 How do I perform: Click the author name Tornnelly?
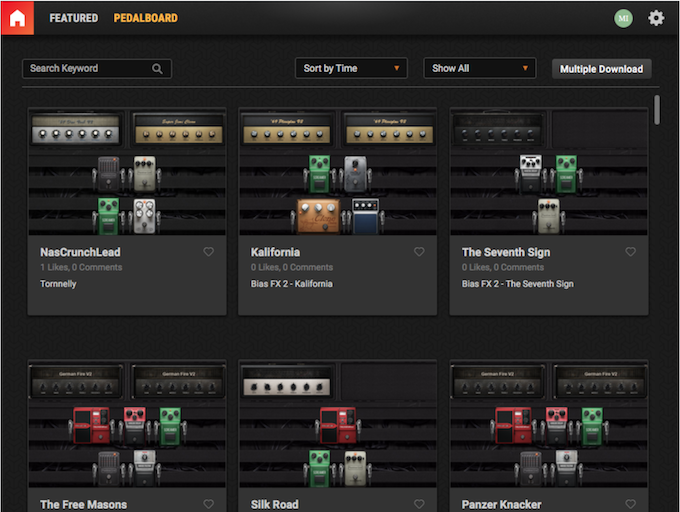[58, 284]
